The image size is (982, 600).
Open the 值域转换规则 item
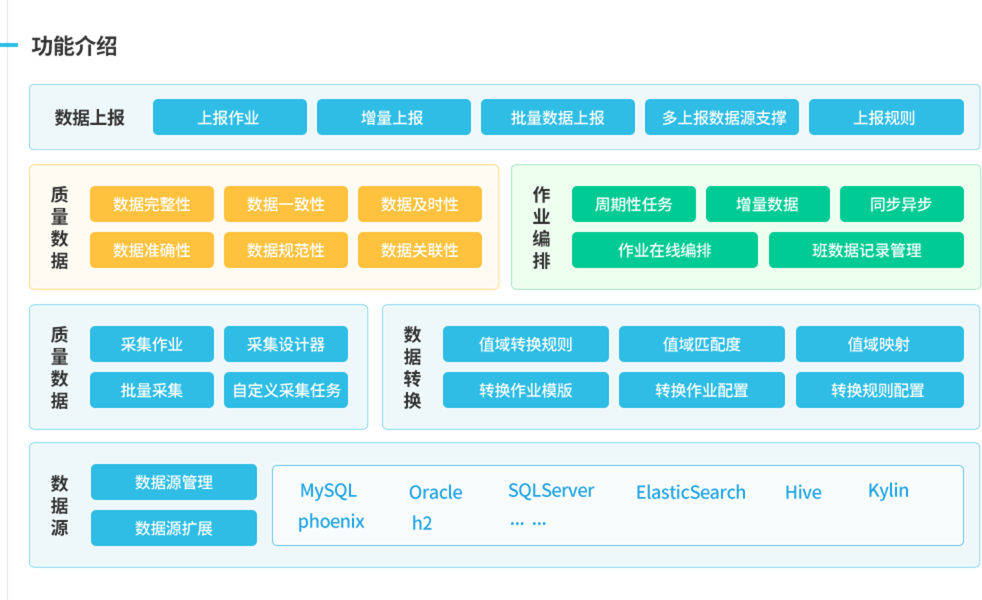(525, 344)
